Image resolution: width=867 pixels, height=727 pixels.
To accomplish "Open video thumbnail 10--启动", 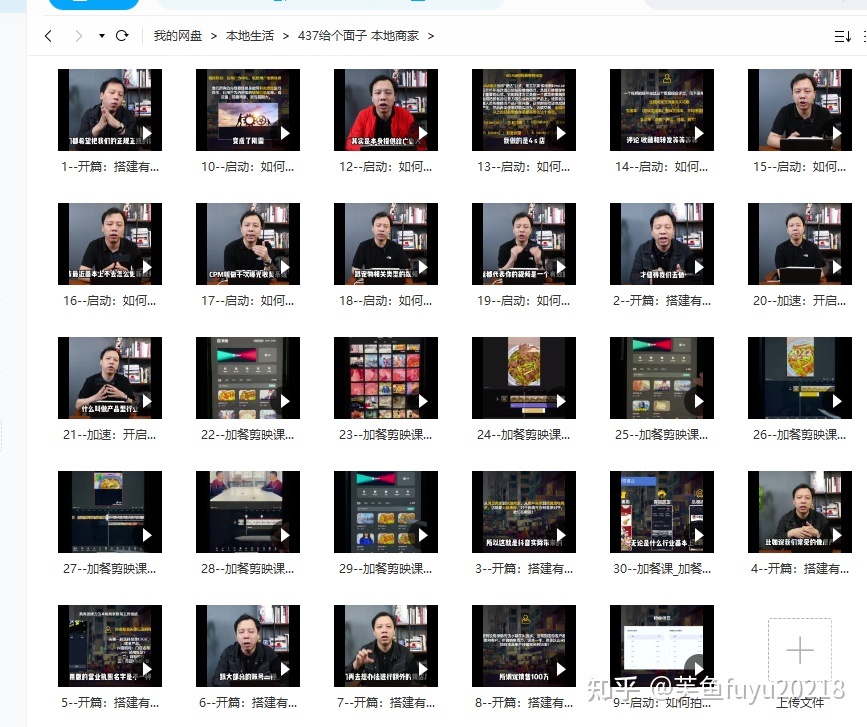I will point(248,110).
